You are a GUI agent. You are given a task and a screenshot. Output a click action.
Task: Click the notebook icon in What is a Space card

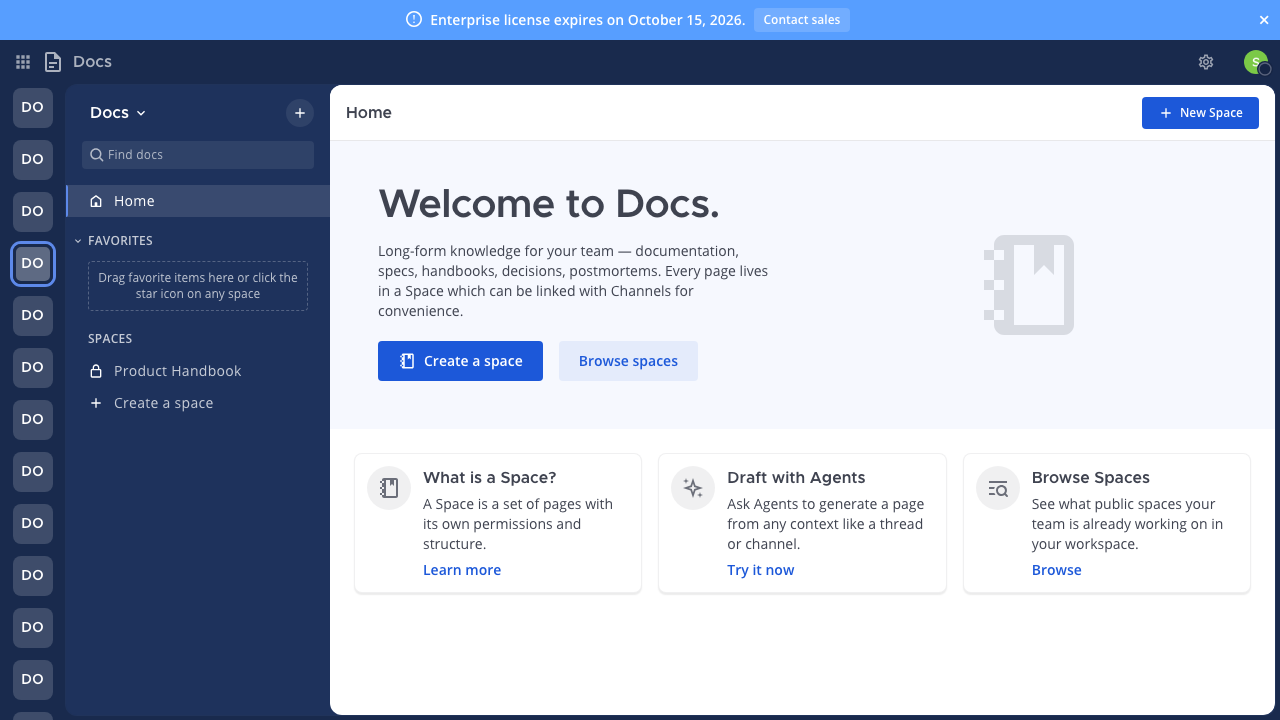(389, 488)
